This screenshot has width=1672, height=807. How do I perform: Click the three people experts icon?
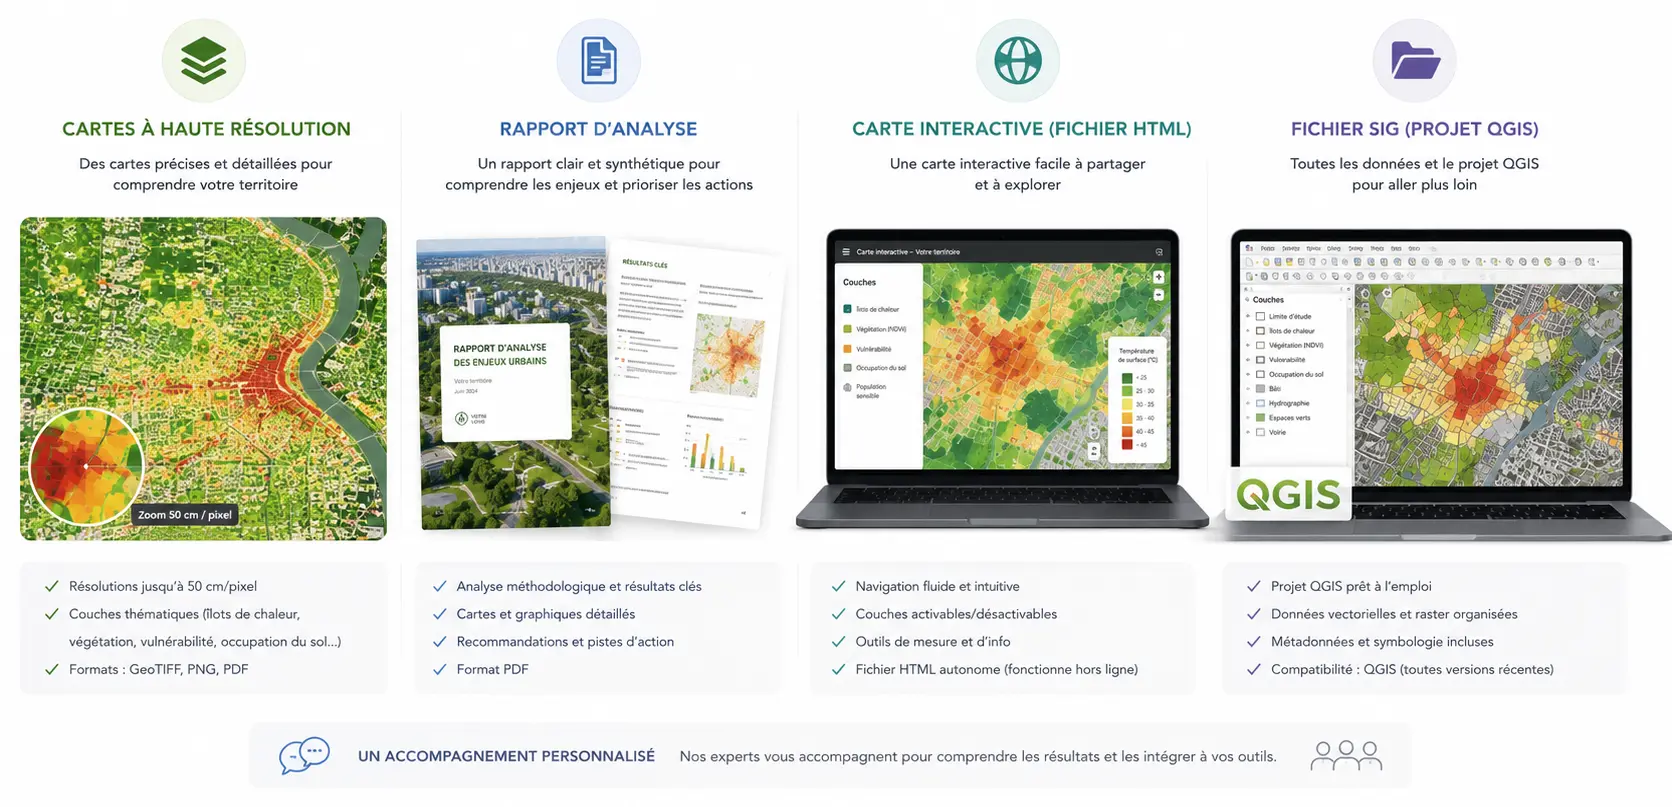click(x=1346, y=755)
